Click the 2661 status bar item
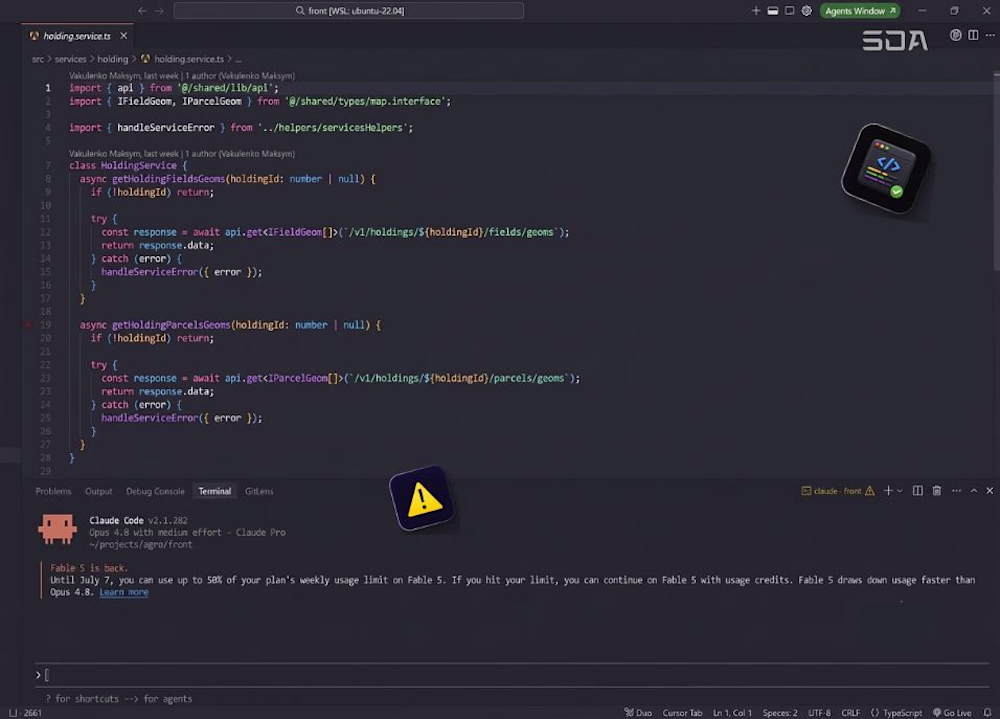 click(x=26, y=713)
